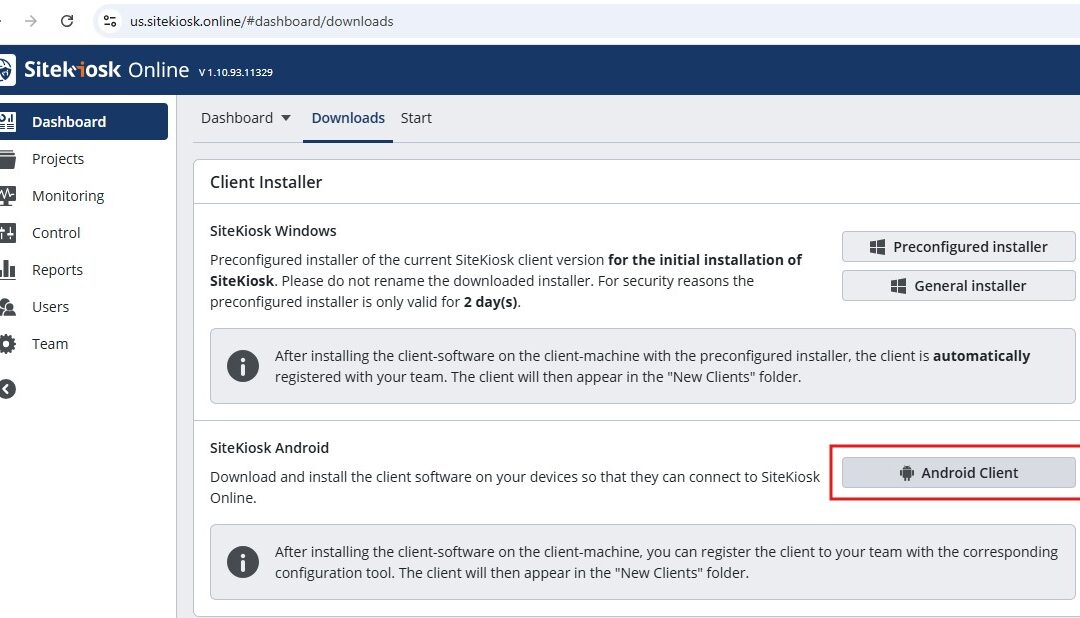This screenshot has height=618, width=1080.
Task: Reload the page in browser
Action: coord(67,21)
